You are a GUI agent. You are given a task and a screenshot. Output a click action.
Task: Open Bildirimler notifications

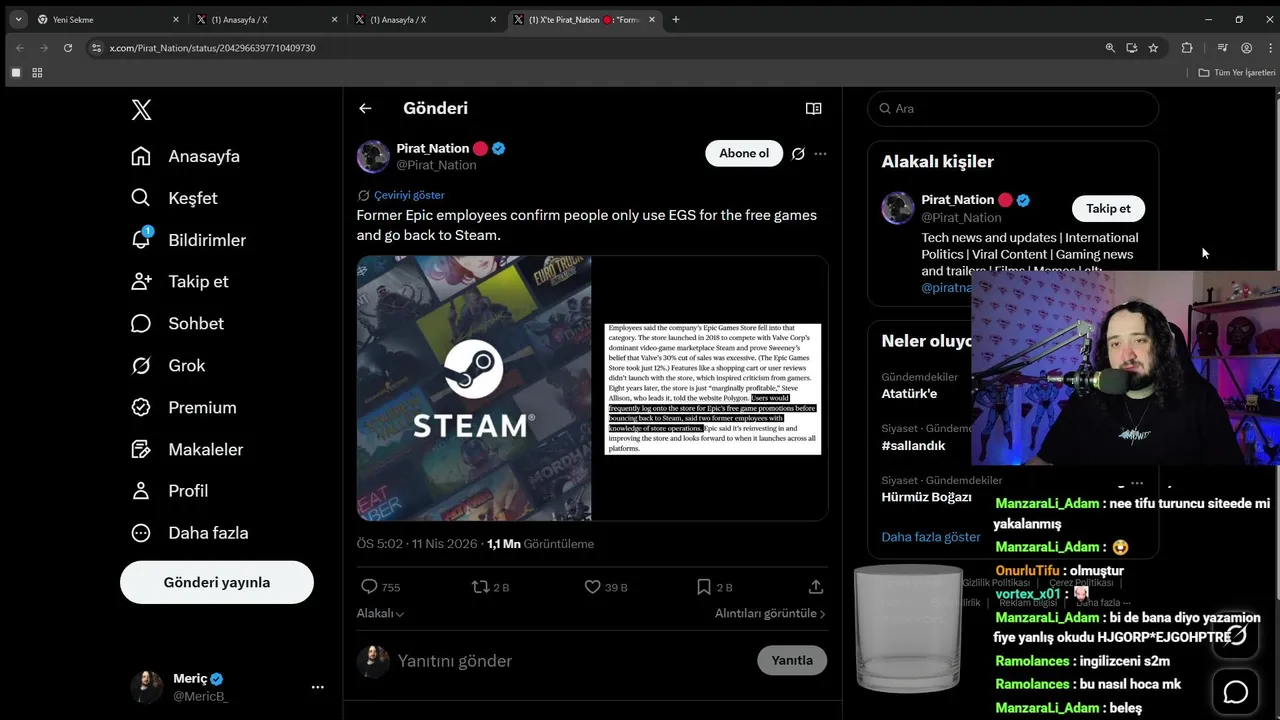[189, 240]
